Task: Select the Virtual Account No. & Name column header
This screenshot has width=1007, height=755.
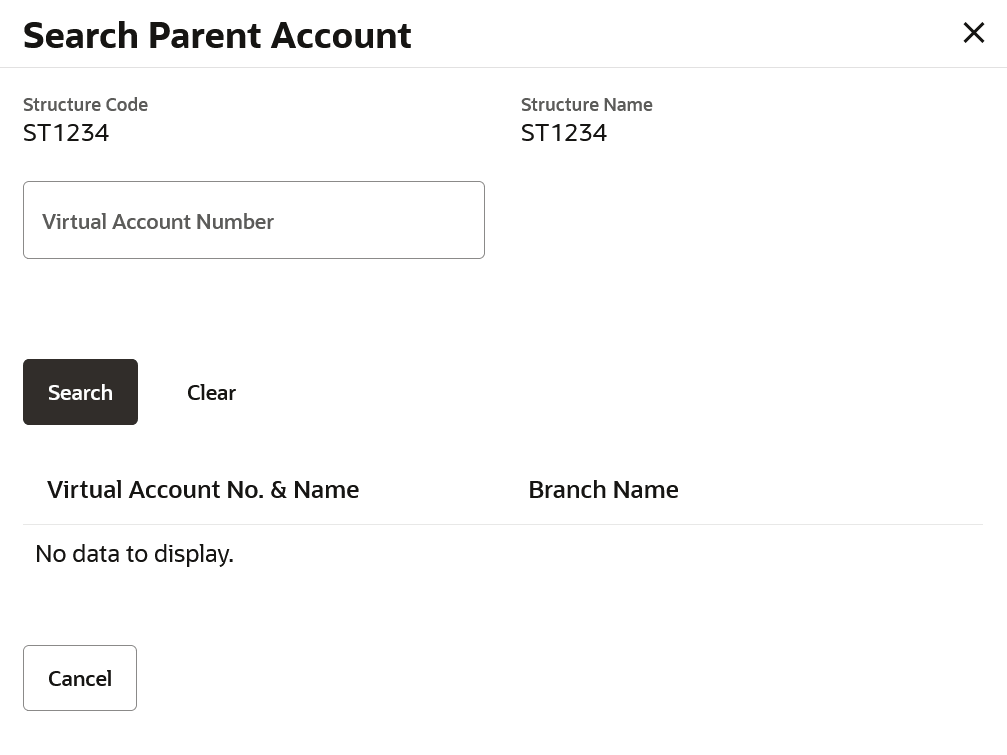Action: (203, 489)
